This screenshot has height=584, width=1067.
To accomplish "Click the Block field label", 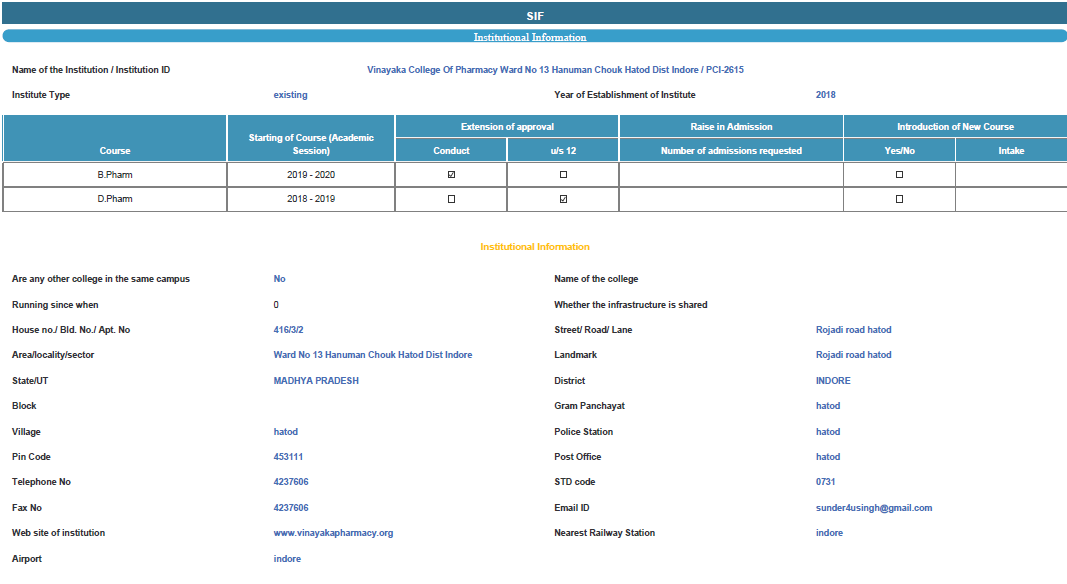I will (x=24, y=406).
